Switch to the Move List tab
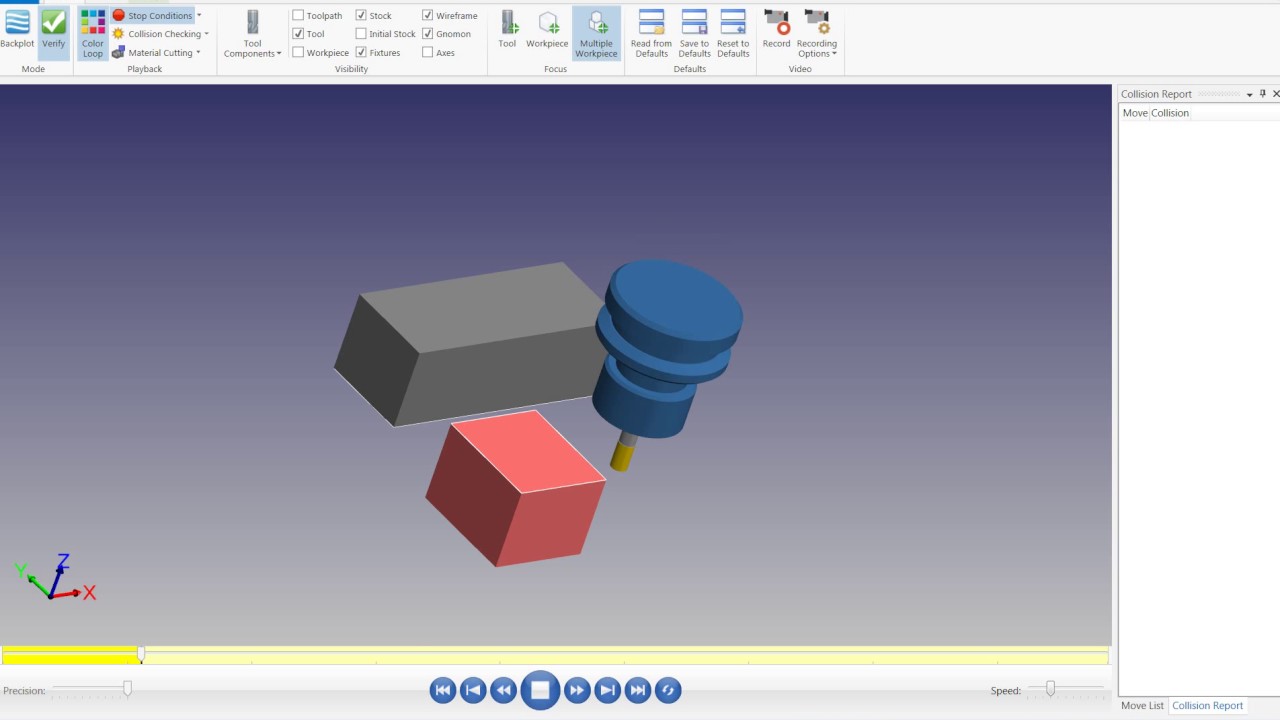1280x720 pixels. 1142,706
